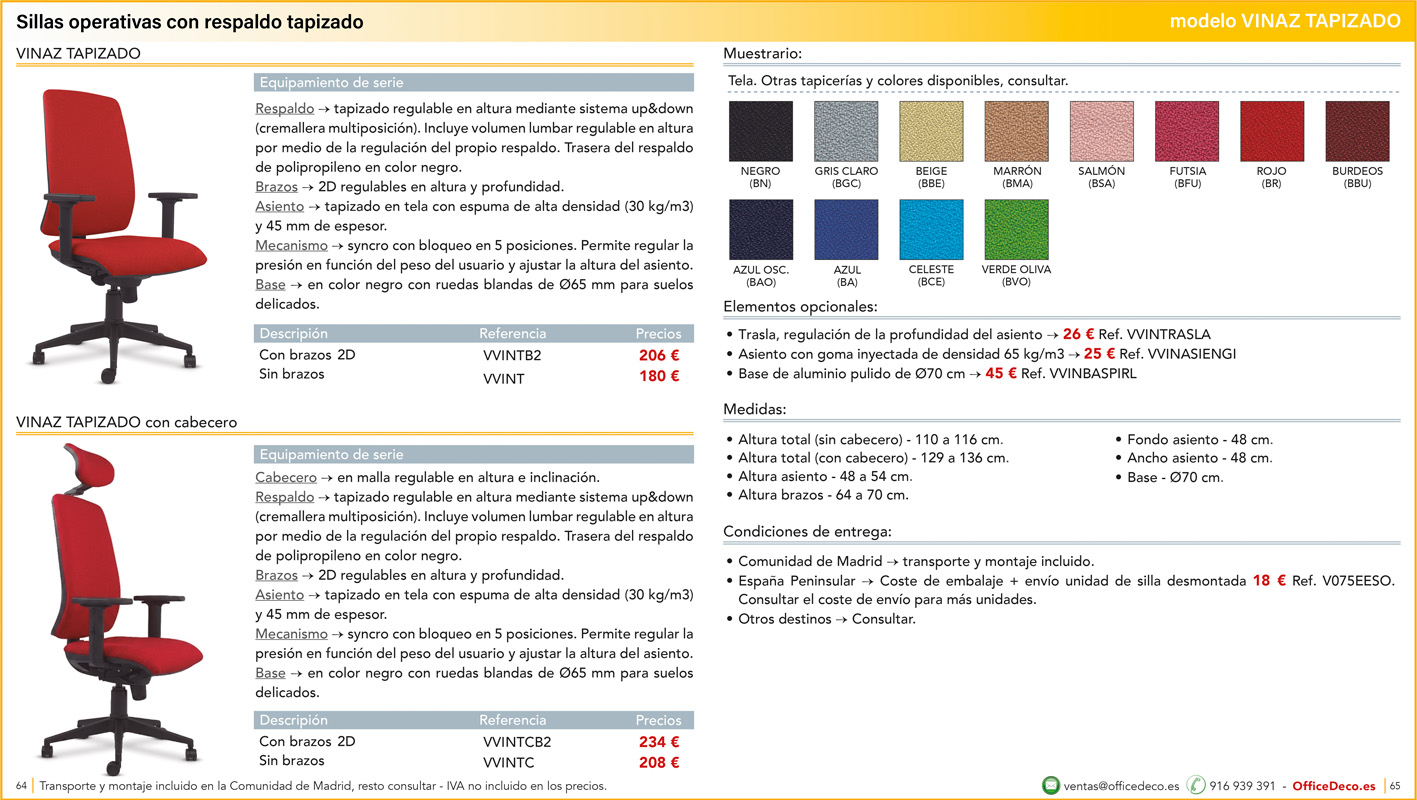Click the 'VINAZ TAPIZADO con cabecero' section title
Viewport: 1417px width, 800px height.
pyautogui.click(x=127, y=422)
